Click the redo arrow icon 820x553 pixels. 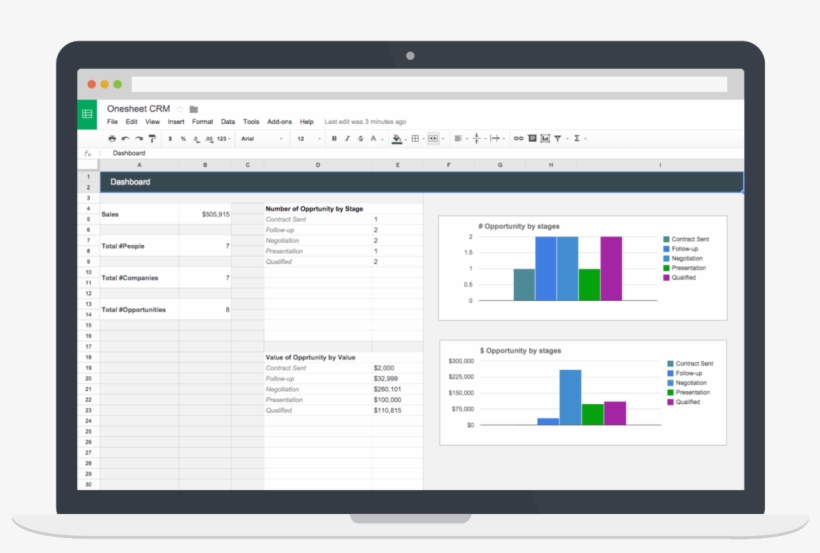[139, 139]
